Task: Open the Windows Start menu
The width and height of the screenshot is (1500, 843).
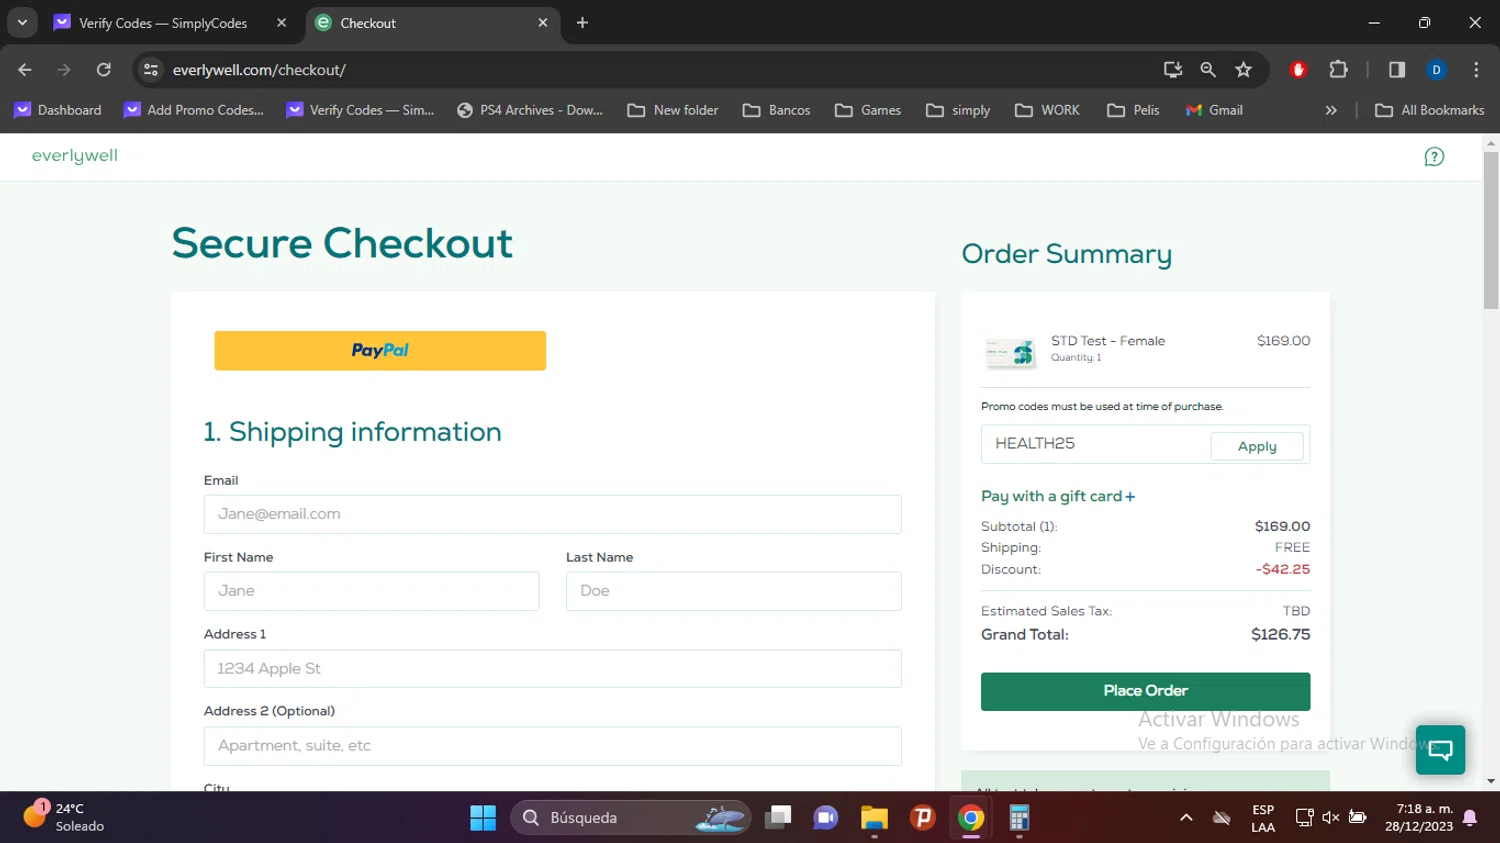Action: pos(483,818)
